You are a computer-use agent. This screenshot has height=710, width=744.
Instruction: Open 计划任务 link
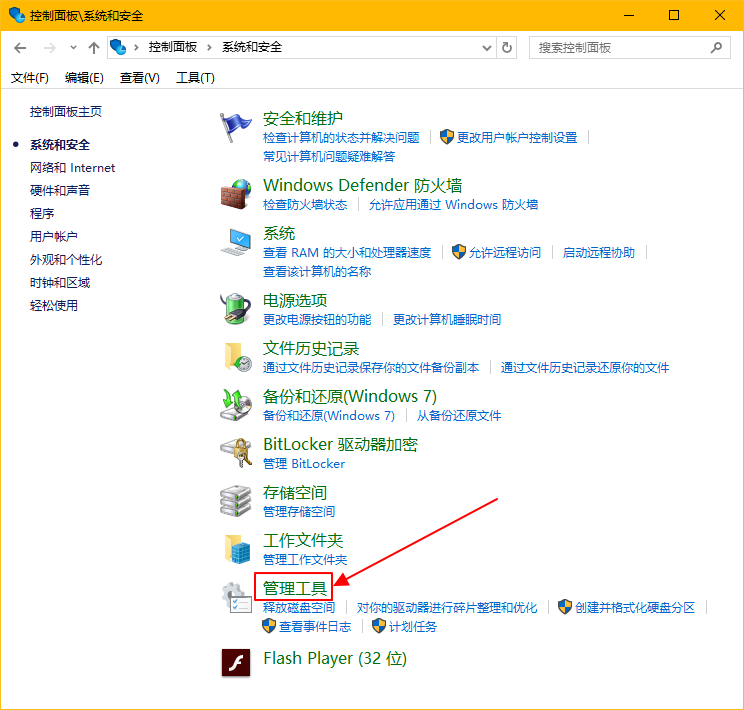tap(413, 627)
